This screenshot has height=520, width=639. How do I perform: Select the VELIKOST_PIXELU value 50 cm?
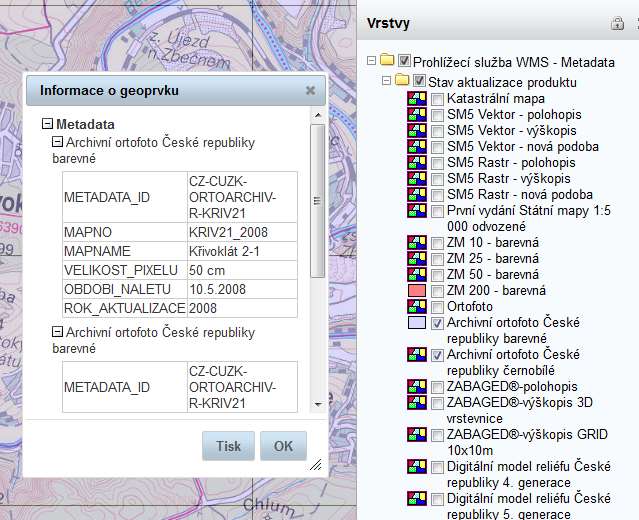coord(207,271)
